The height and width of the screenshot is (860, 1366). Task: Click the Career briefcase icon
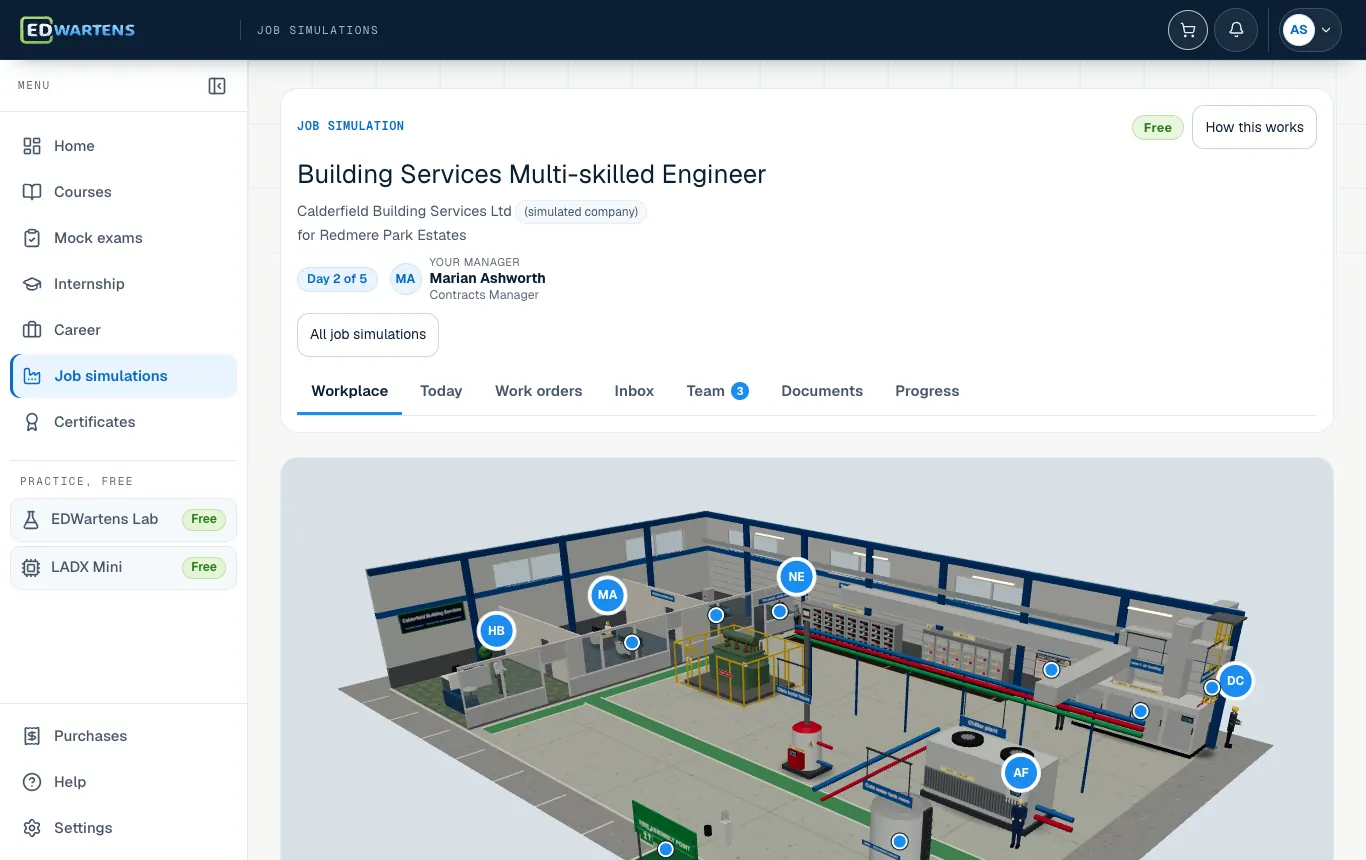coord(32,330)
